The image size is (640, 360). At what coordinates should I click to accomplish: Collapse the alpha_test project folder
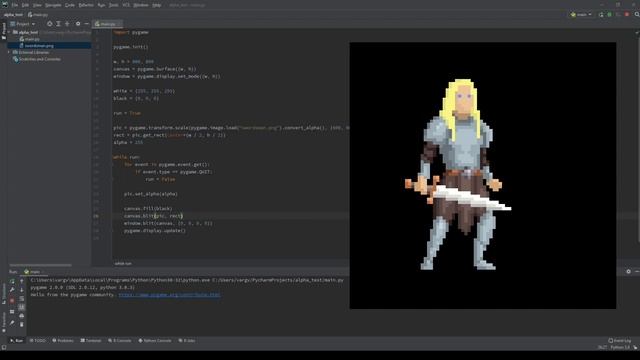click(x=9, y=32)
